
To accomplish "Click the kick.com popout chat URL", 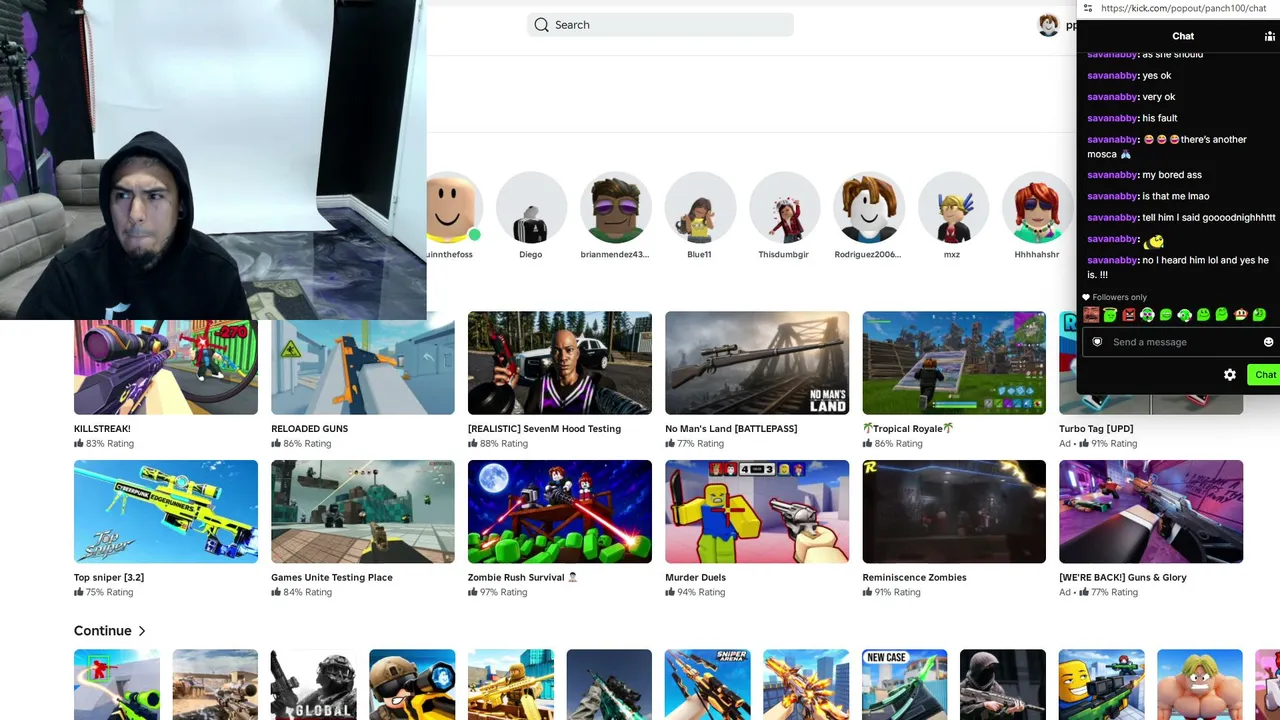I will click(1183, 9).
